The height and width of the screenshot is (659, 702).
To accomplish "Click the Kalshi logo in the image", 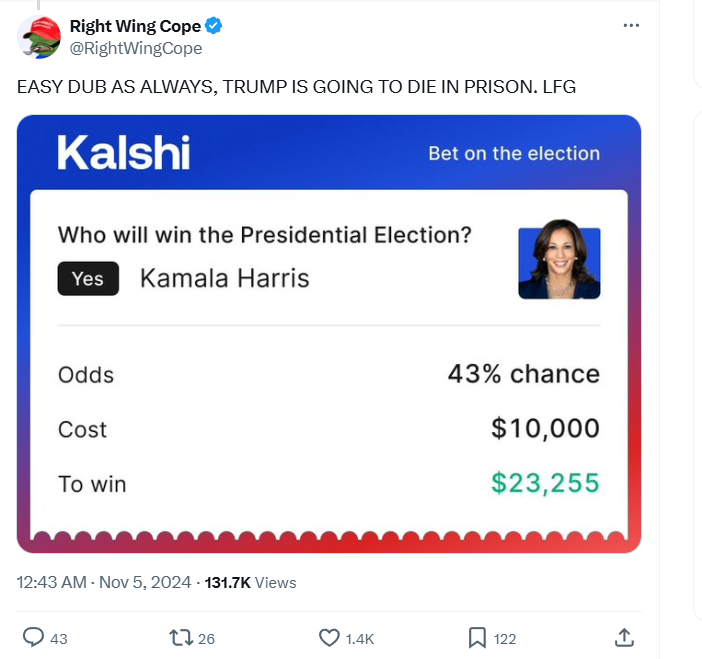I will [x=123, y=152].
